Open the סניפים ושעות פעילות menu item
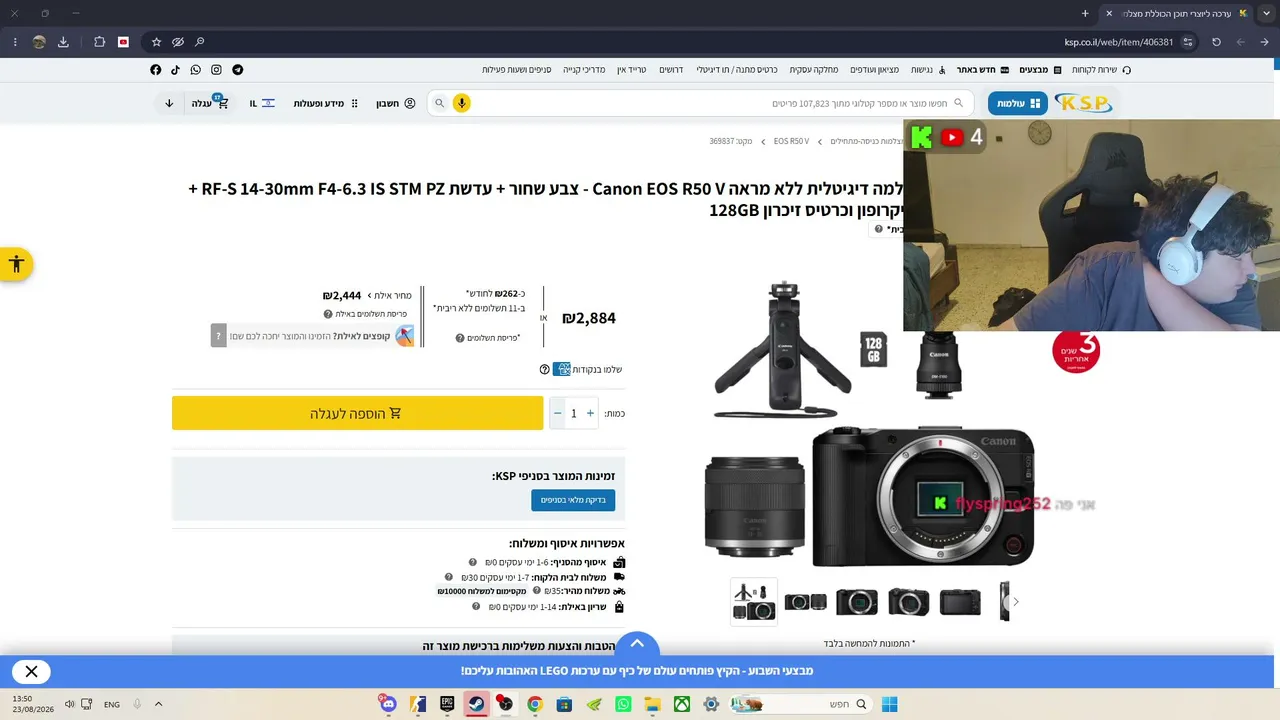Viewport: 1280px width, 720px height. pos(516,70)
